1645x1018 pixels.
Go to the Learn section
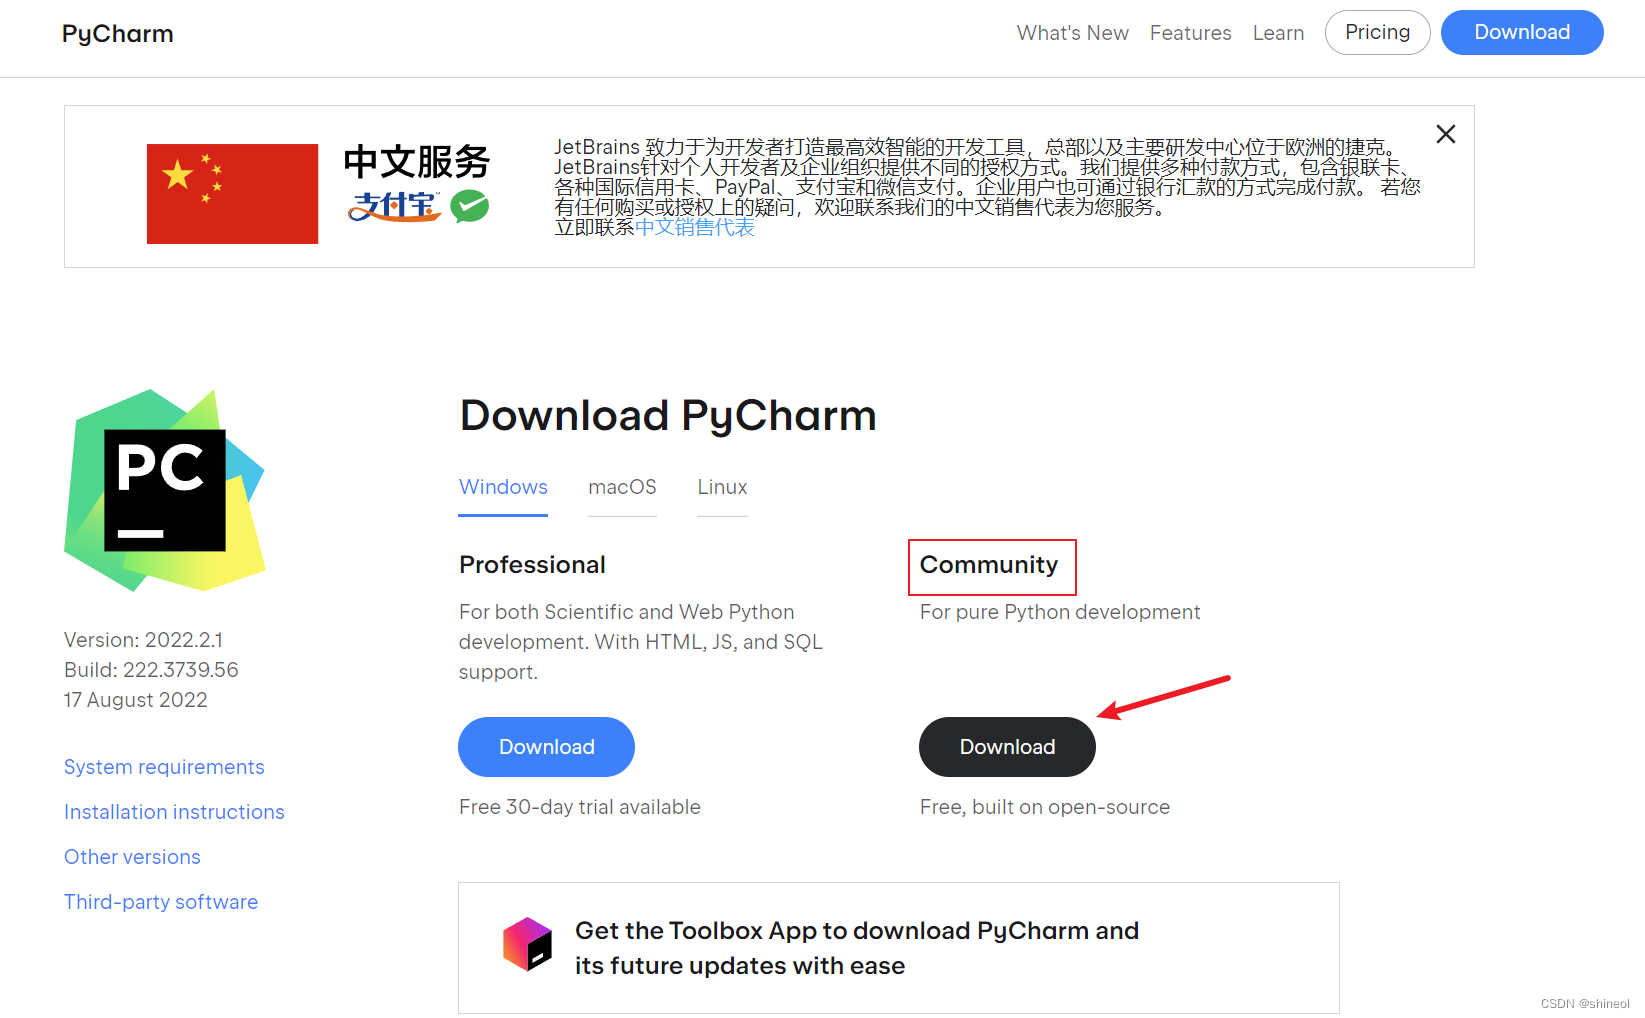tap(1279, 33)
